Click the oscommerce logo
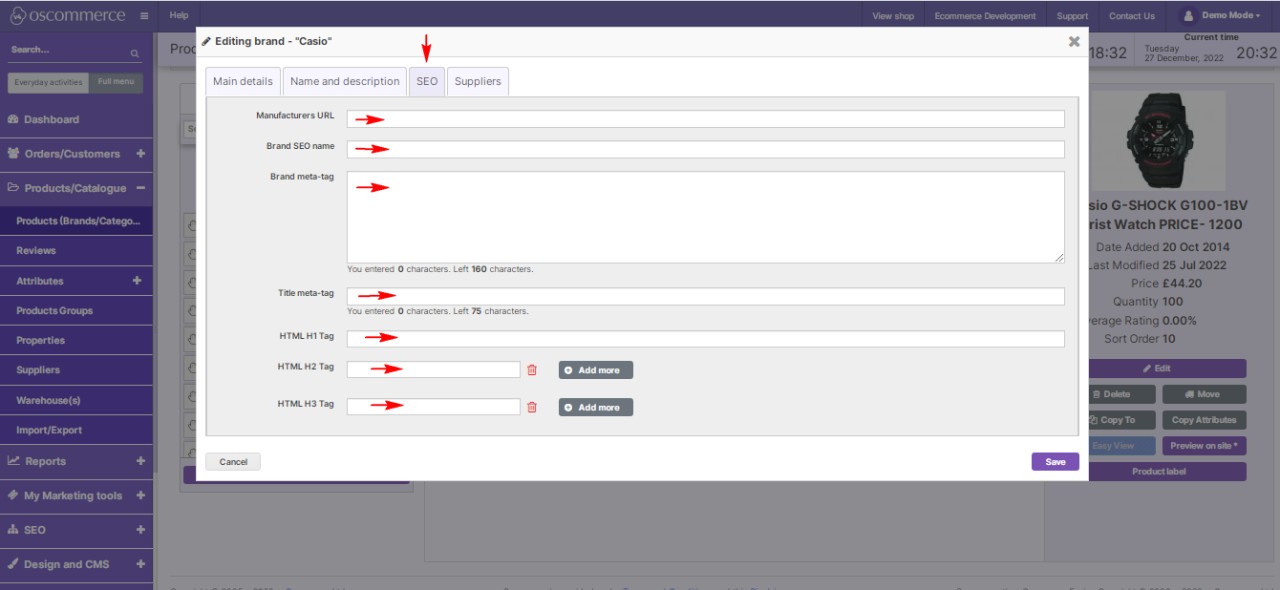The width and height of the screenshot is (1280, 590). click(68, 16)
